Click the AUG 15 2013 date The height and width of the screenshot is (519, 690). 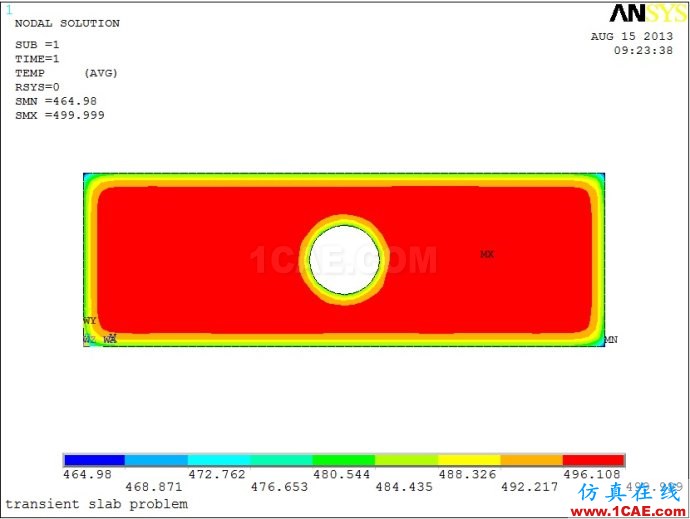pos(632,36)
